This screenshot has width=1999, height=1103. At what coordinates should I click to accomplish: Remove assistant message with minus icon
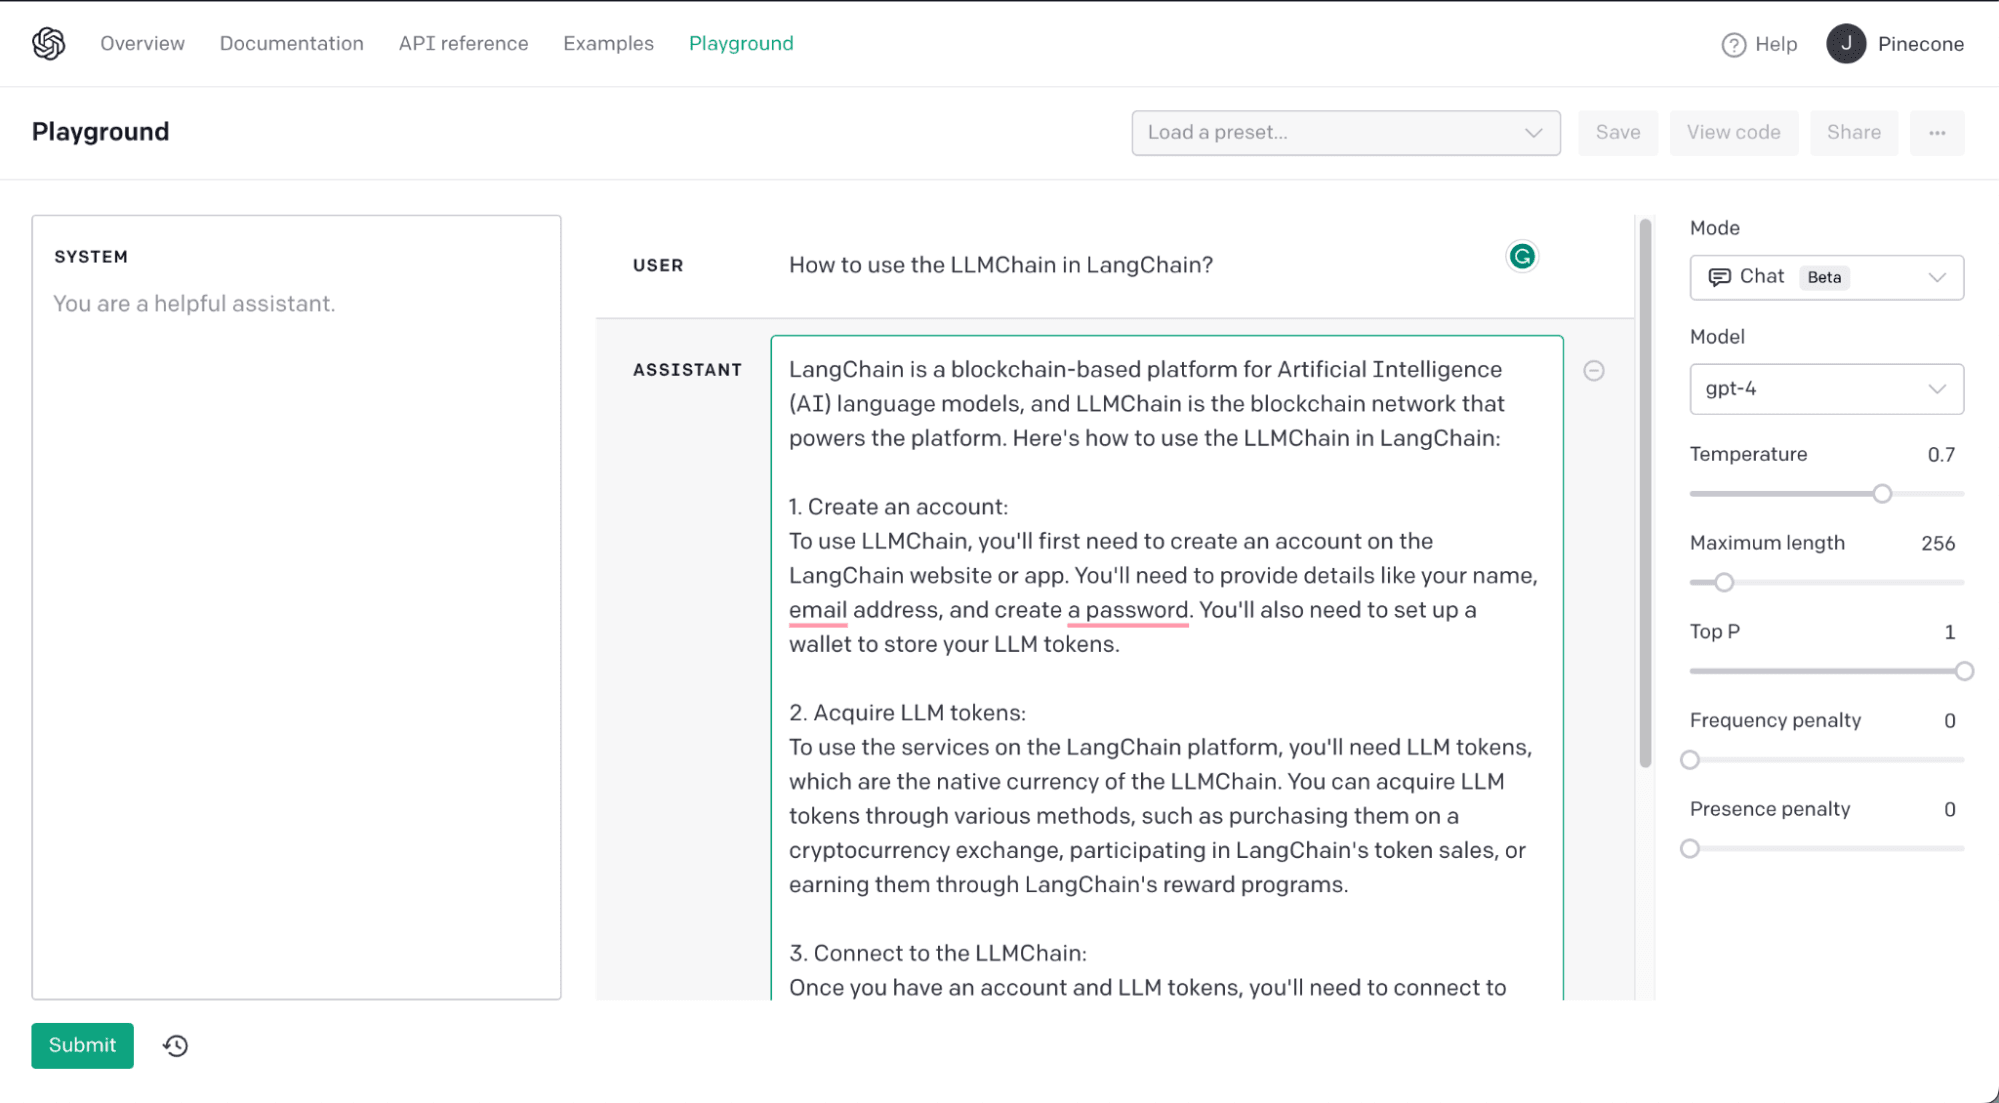point(1594,371)
